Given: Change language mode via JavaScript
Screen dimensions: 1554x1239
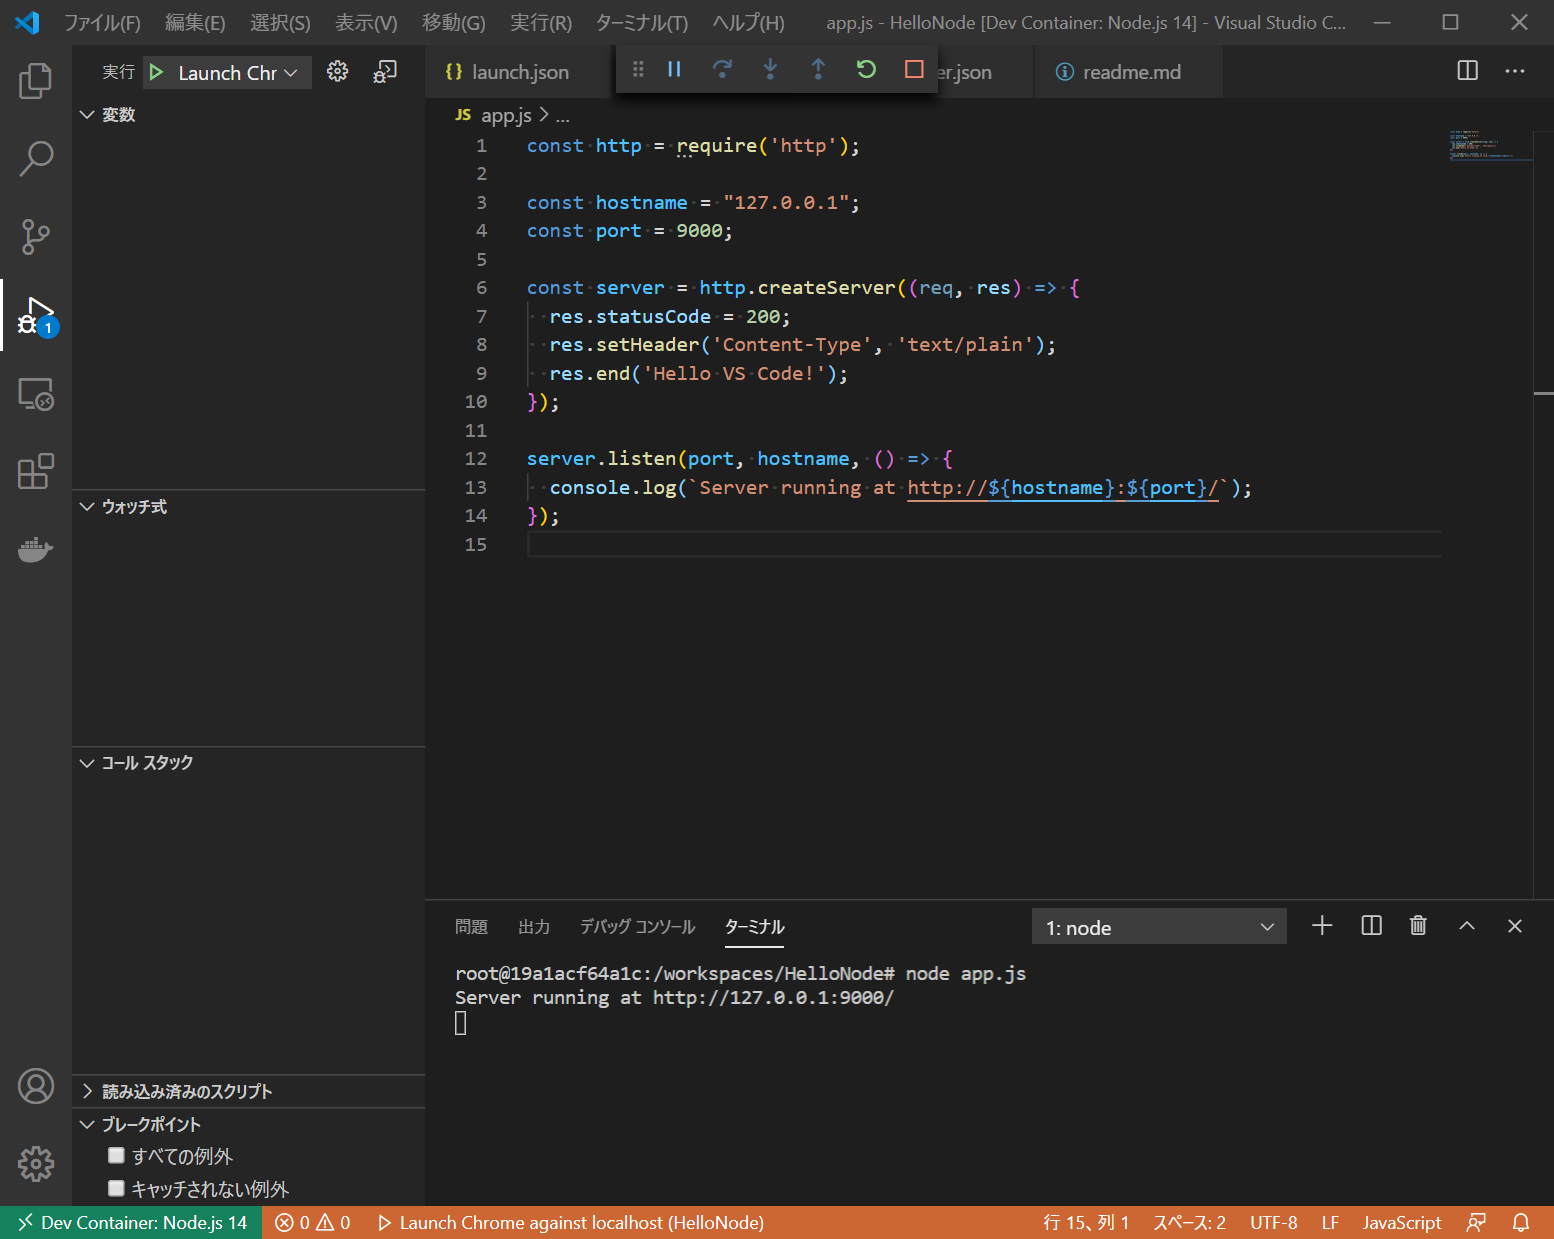Looking at the screenshot, I should [x=1402, y=1222].
